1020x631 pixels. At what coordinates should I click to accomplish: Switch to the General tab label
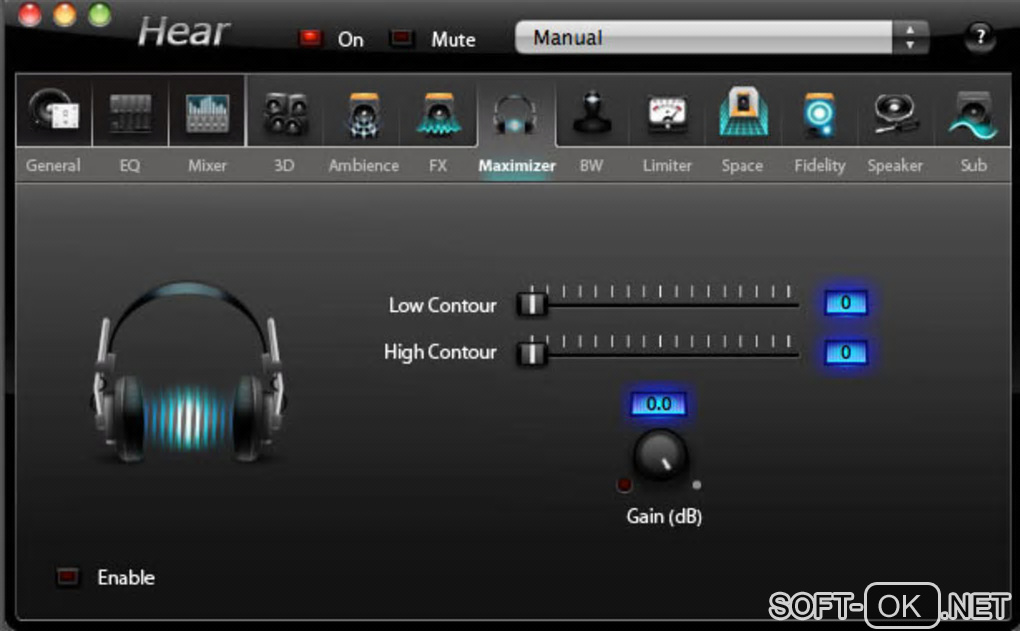click(x=53, y=165)
